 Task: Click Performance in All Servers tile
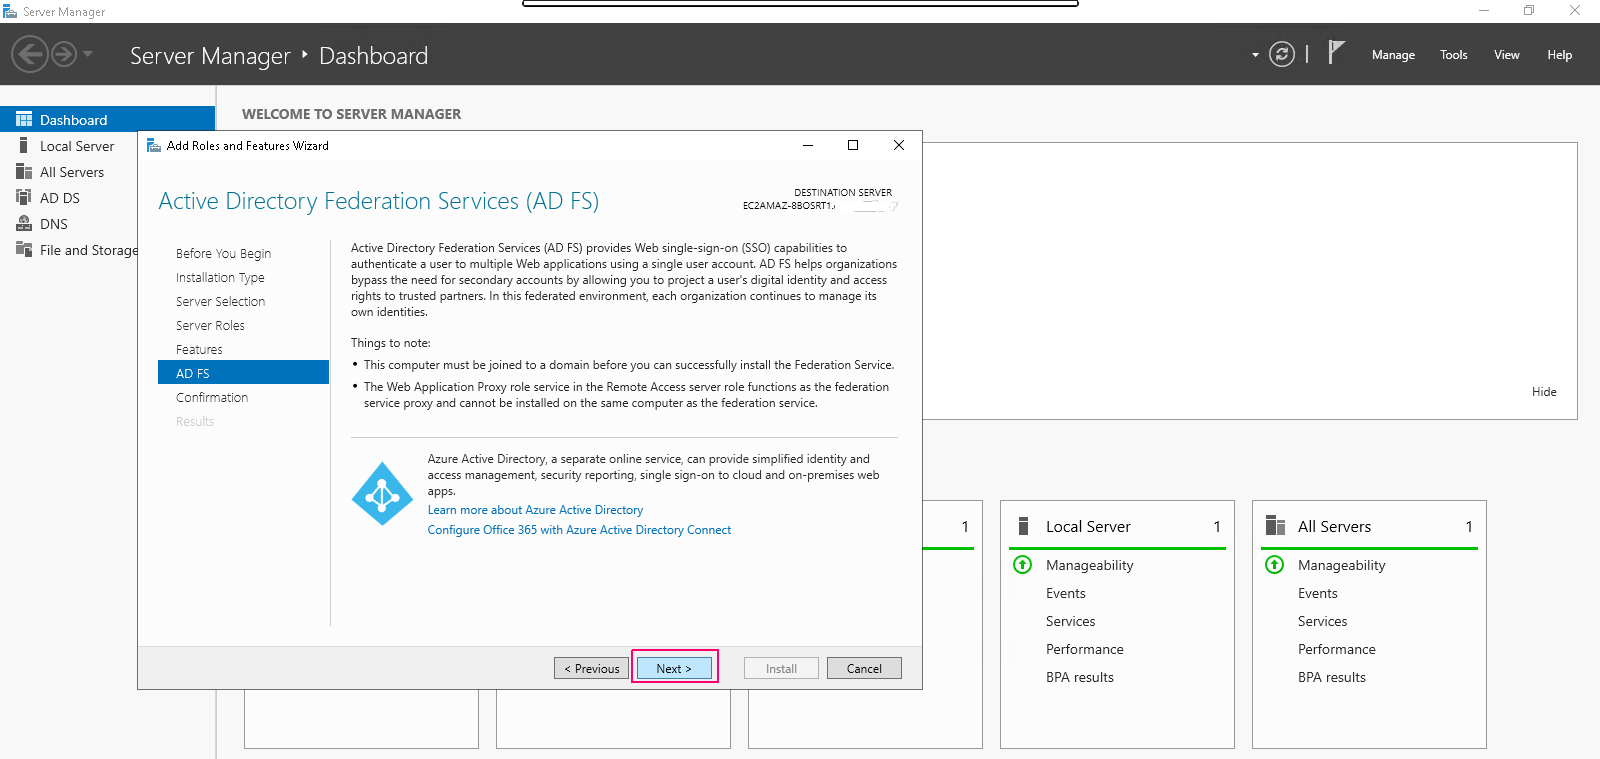pos(1336,649)
